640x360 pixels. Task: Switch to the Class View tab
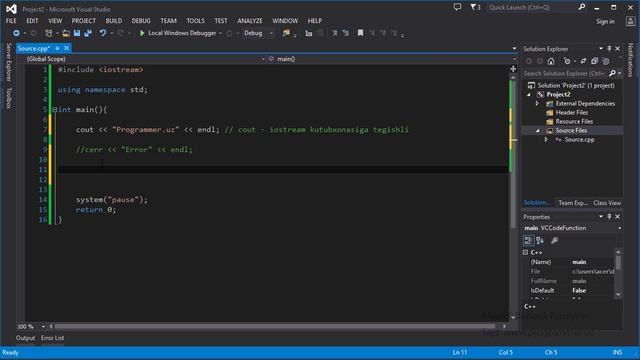coord(607,203)
